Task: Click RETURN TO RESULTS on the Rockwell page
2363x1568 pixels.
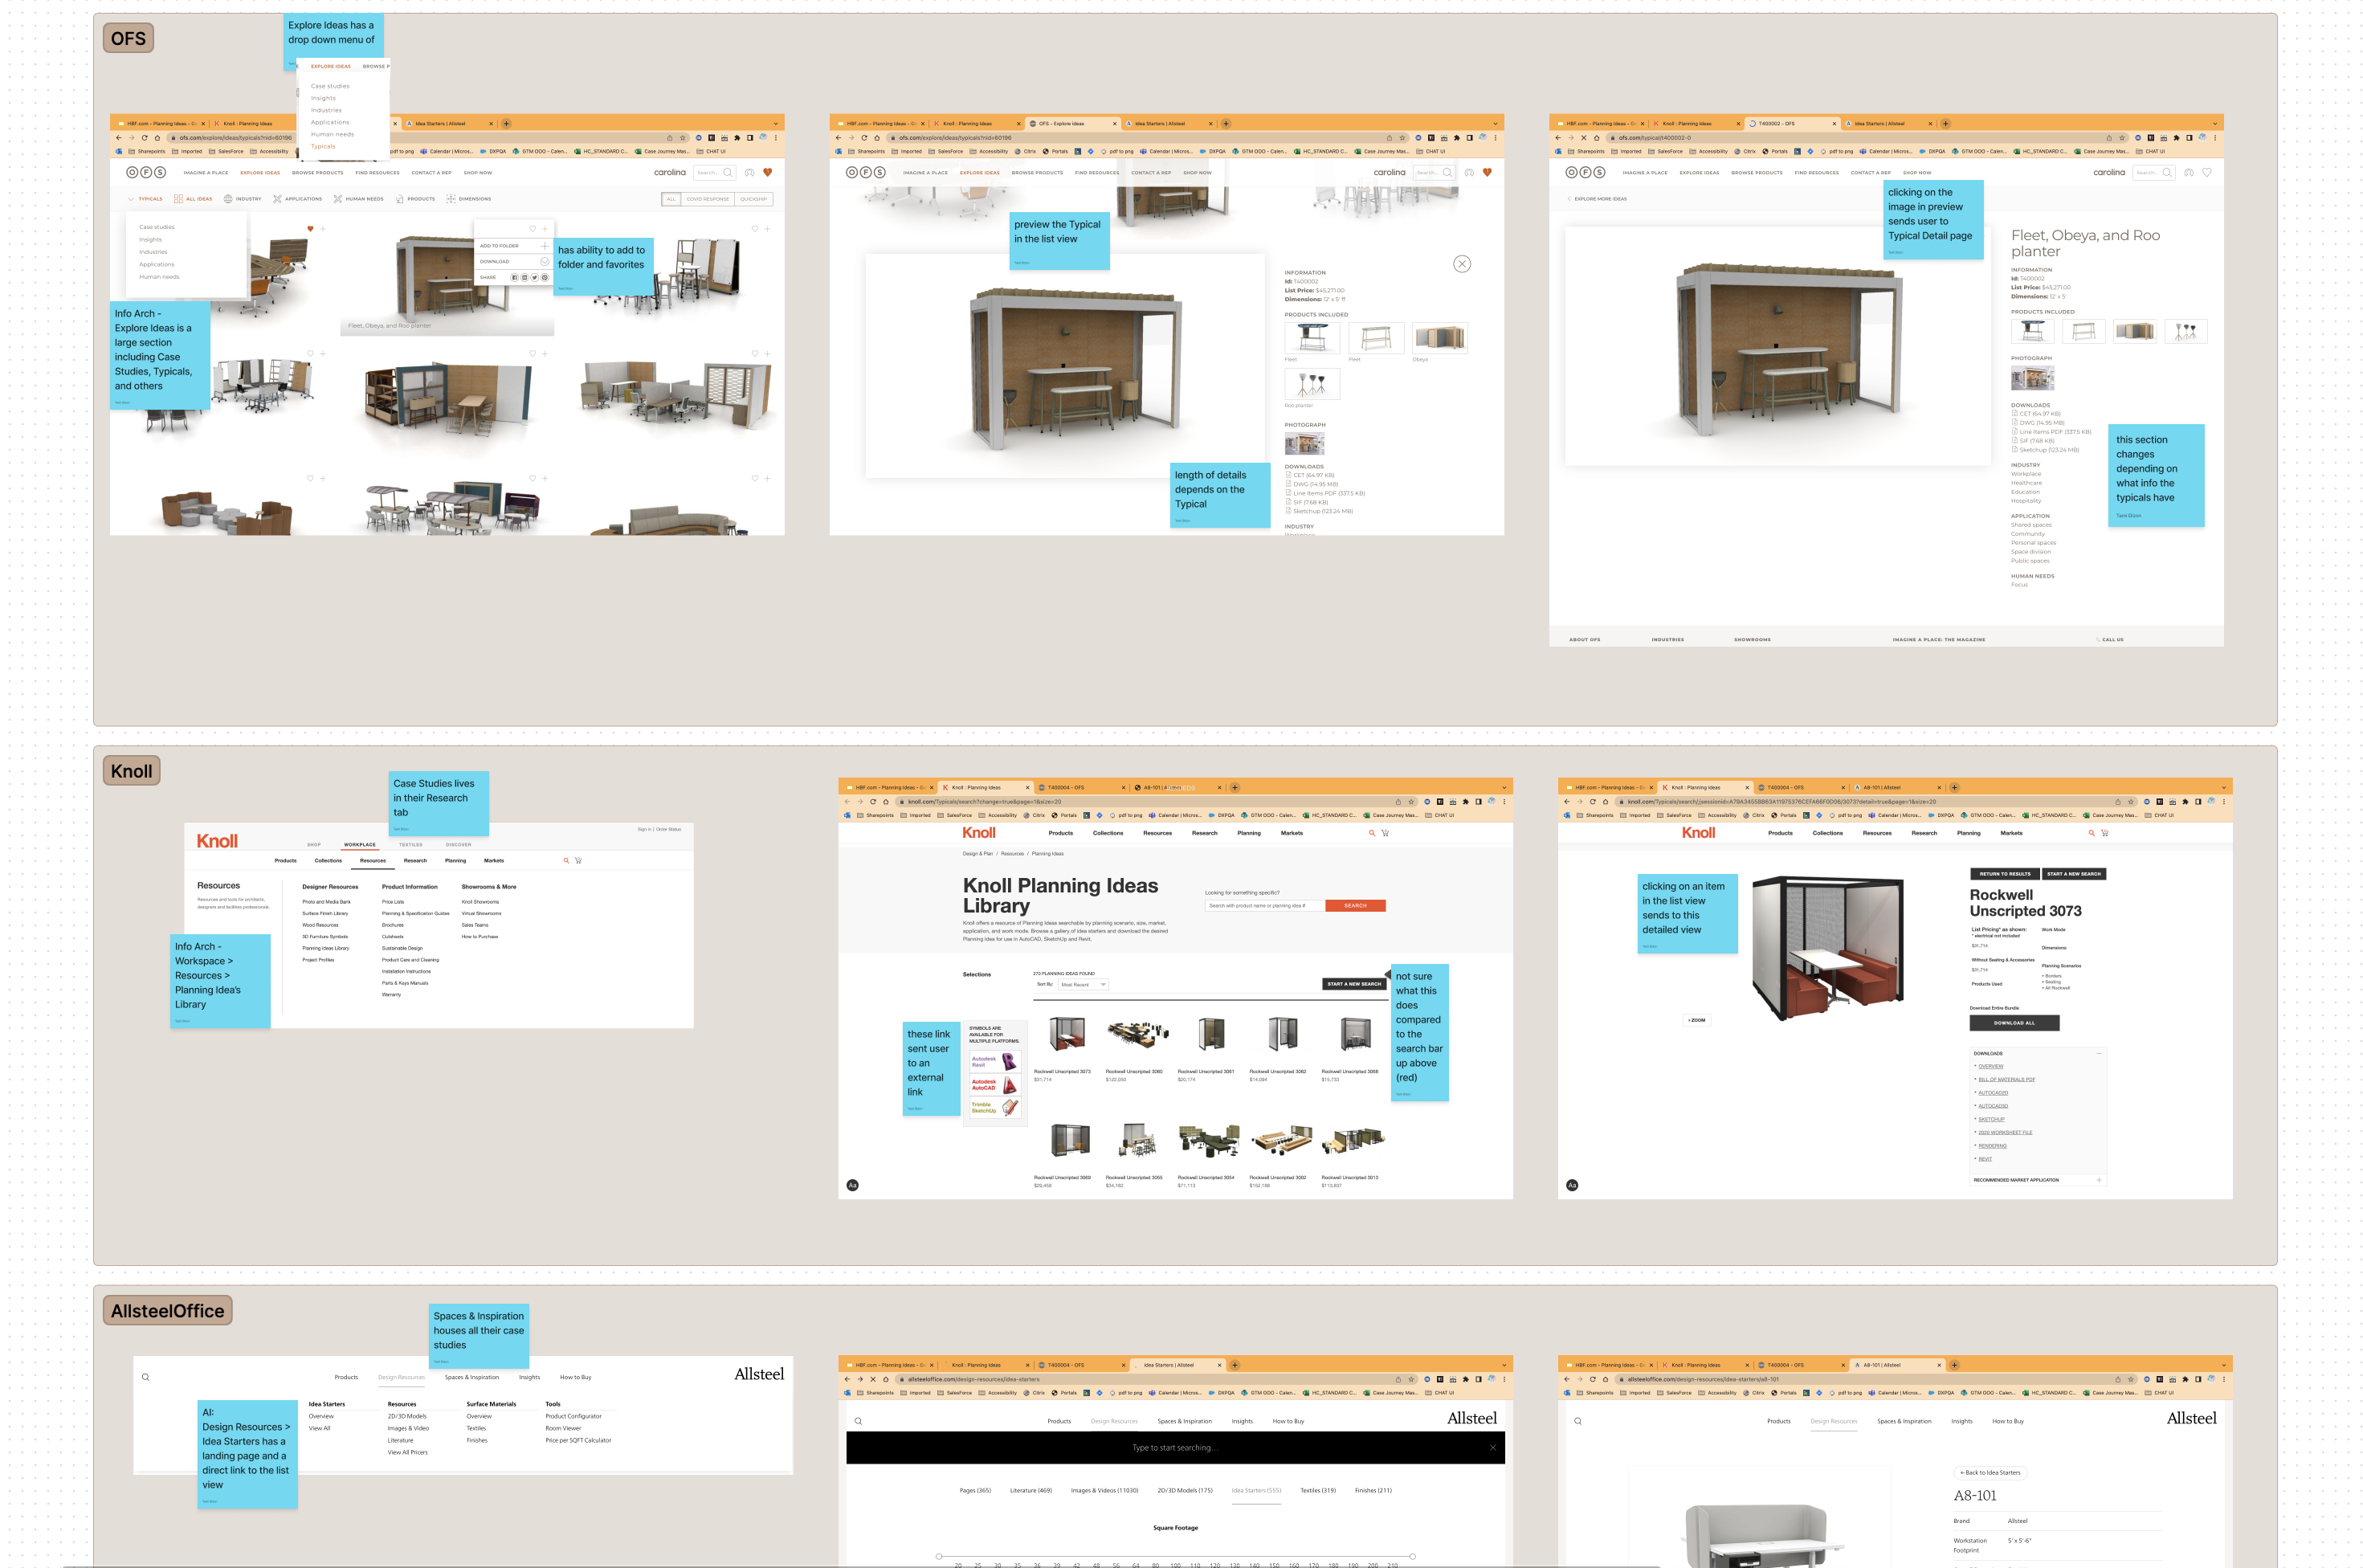Action: coord(2005,874)
